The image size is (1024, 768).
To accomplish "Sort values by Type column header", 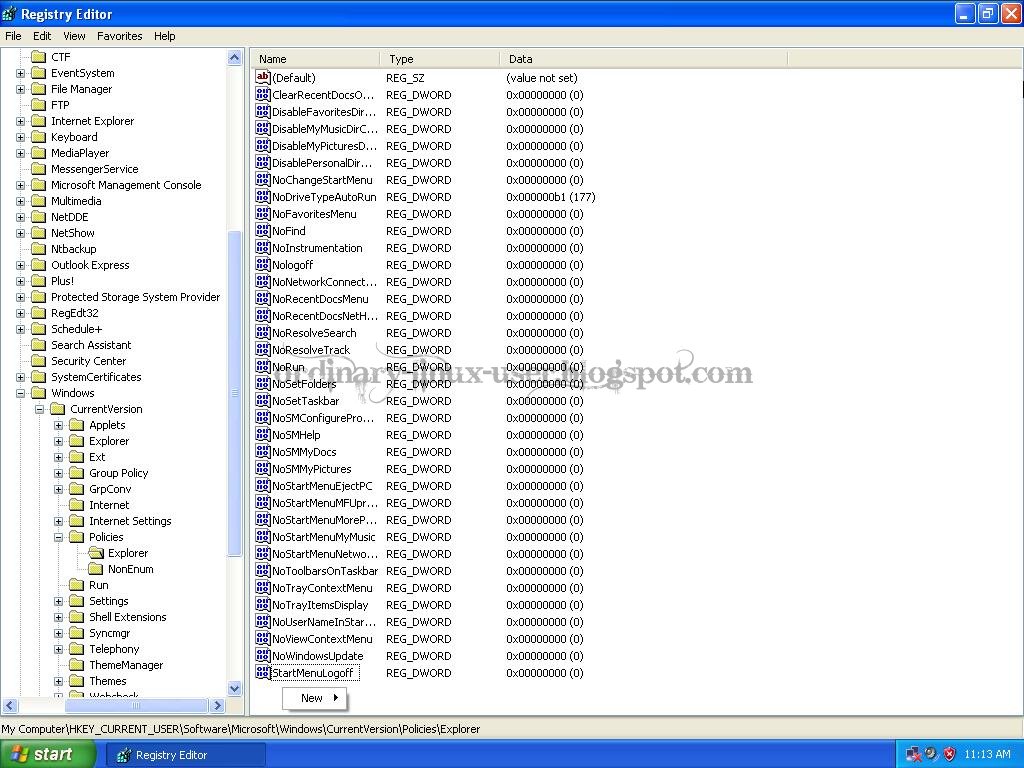I will 439,59.
